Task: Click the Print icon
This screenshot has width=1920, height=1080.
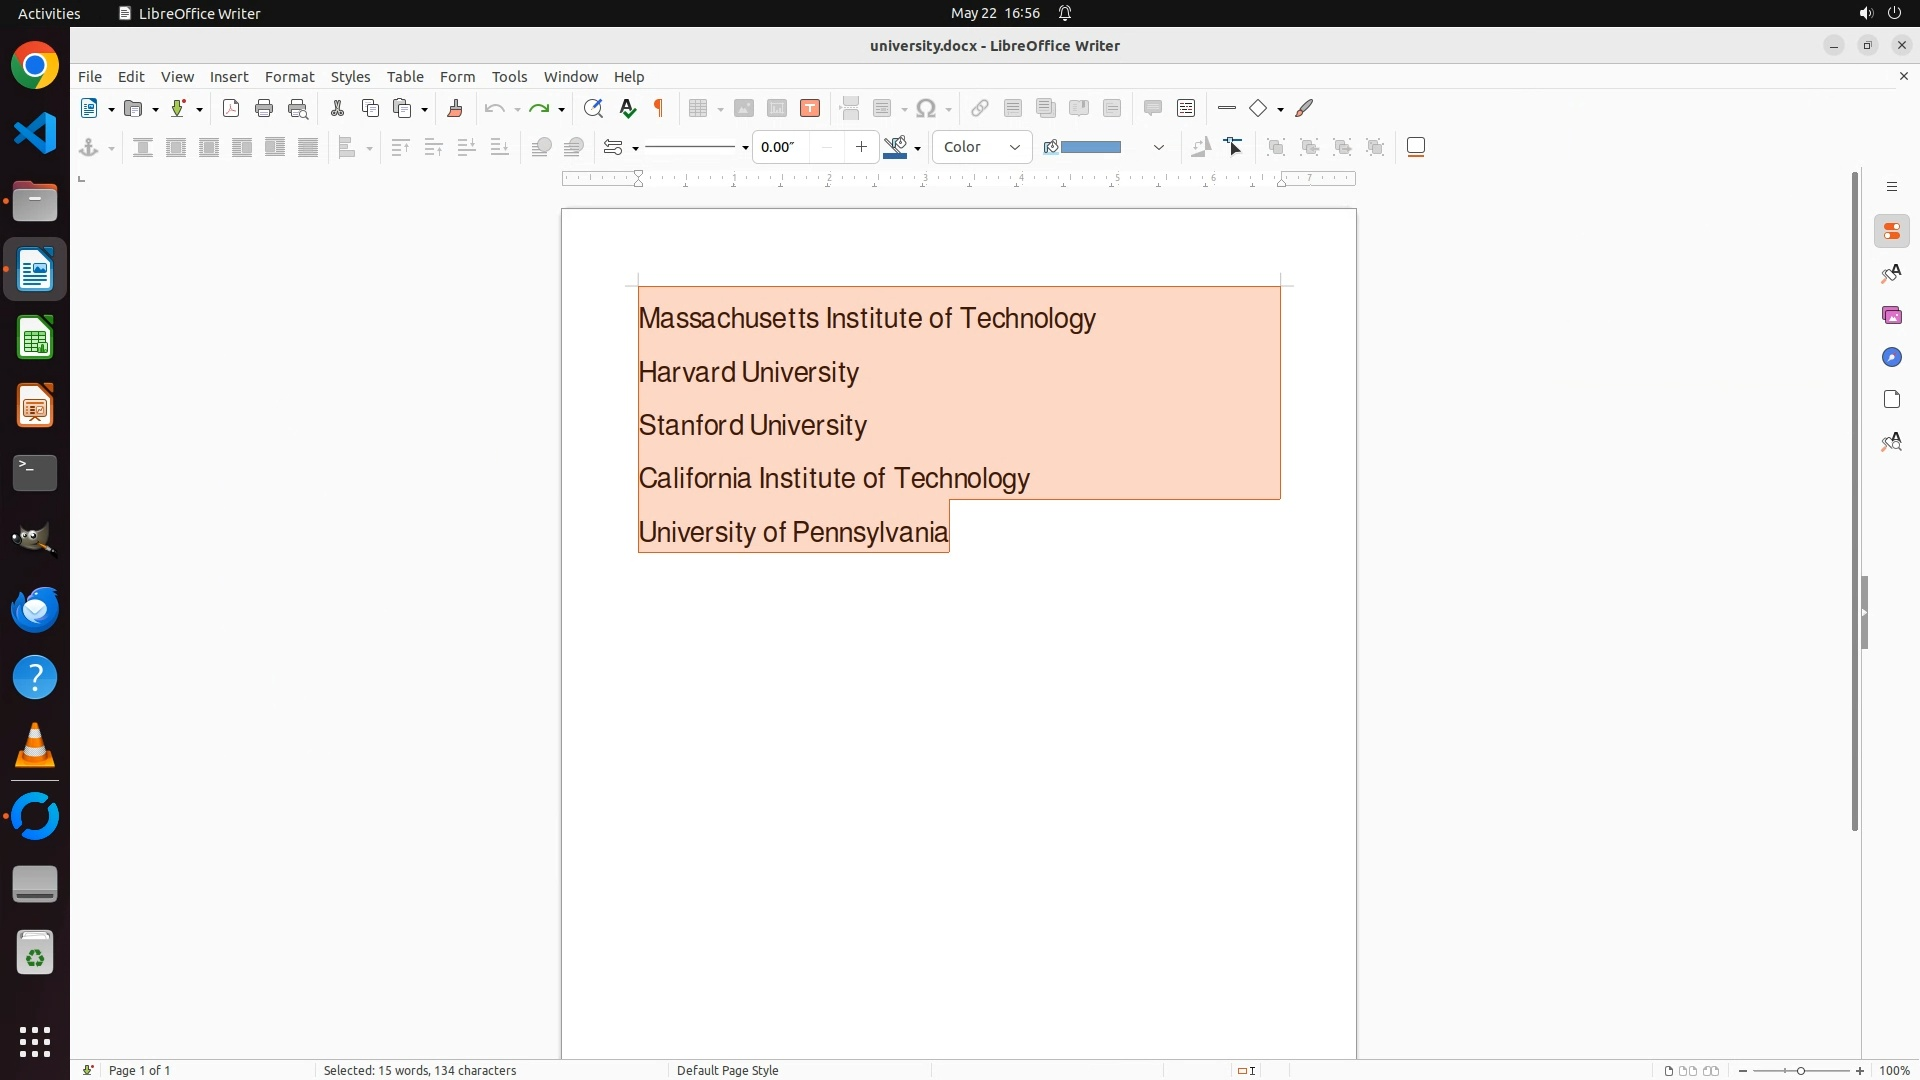Action: point(264,109)
